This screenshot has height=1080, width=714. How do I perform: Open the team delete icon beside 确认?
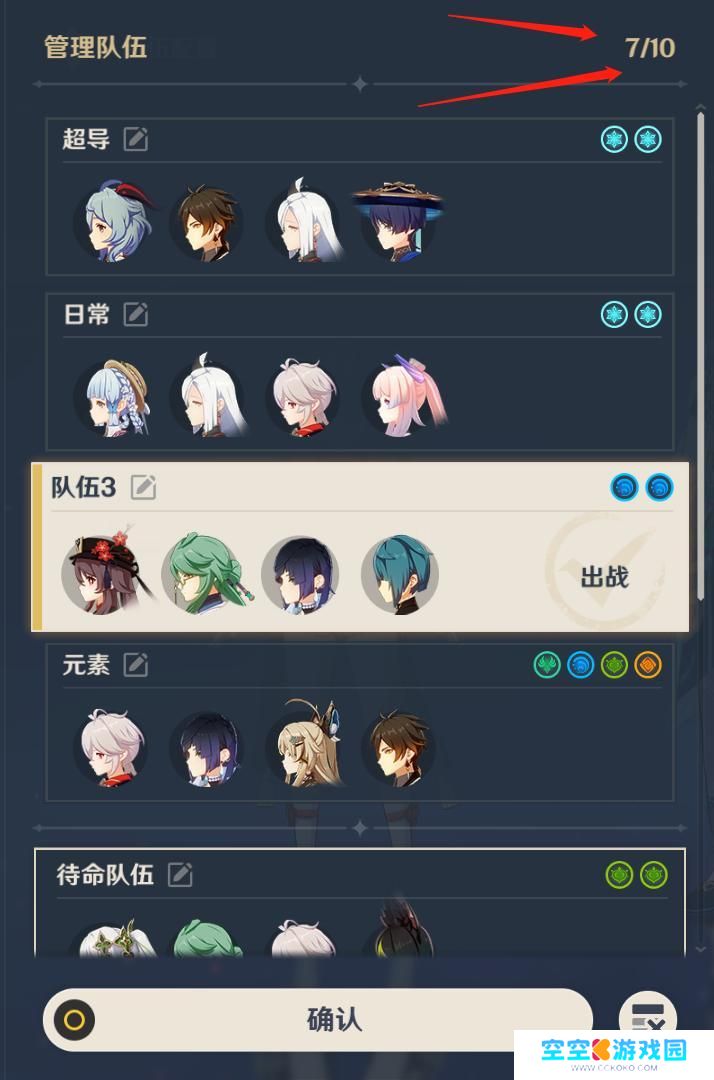tap(648, 1017)
